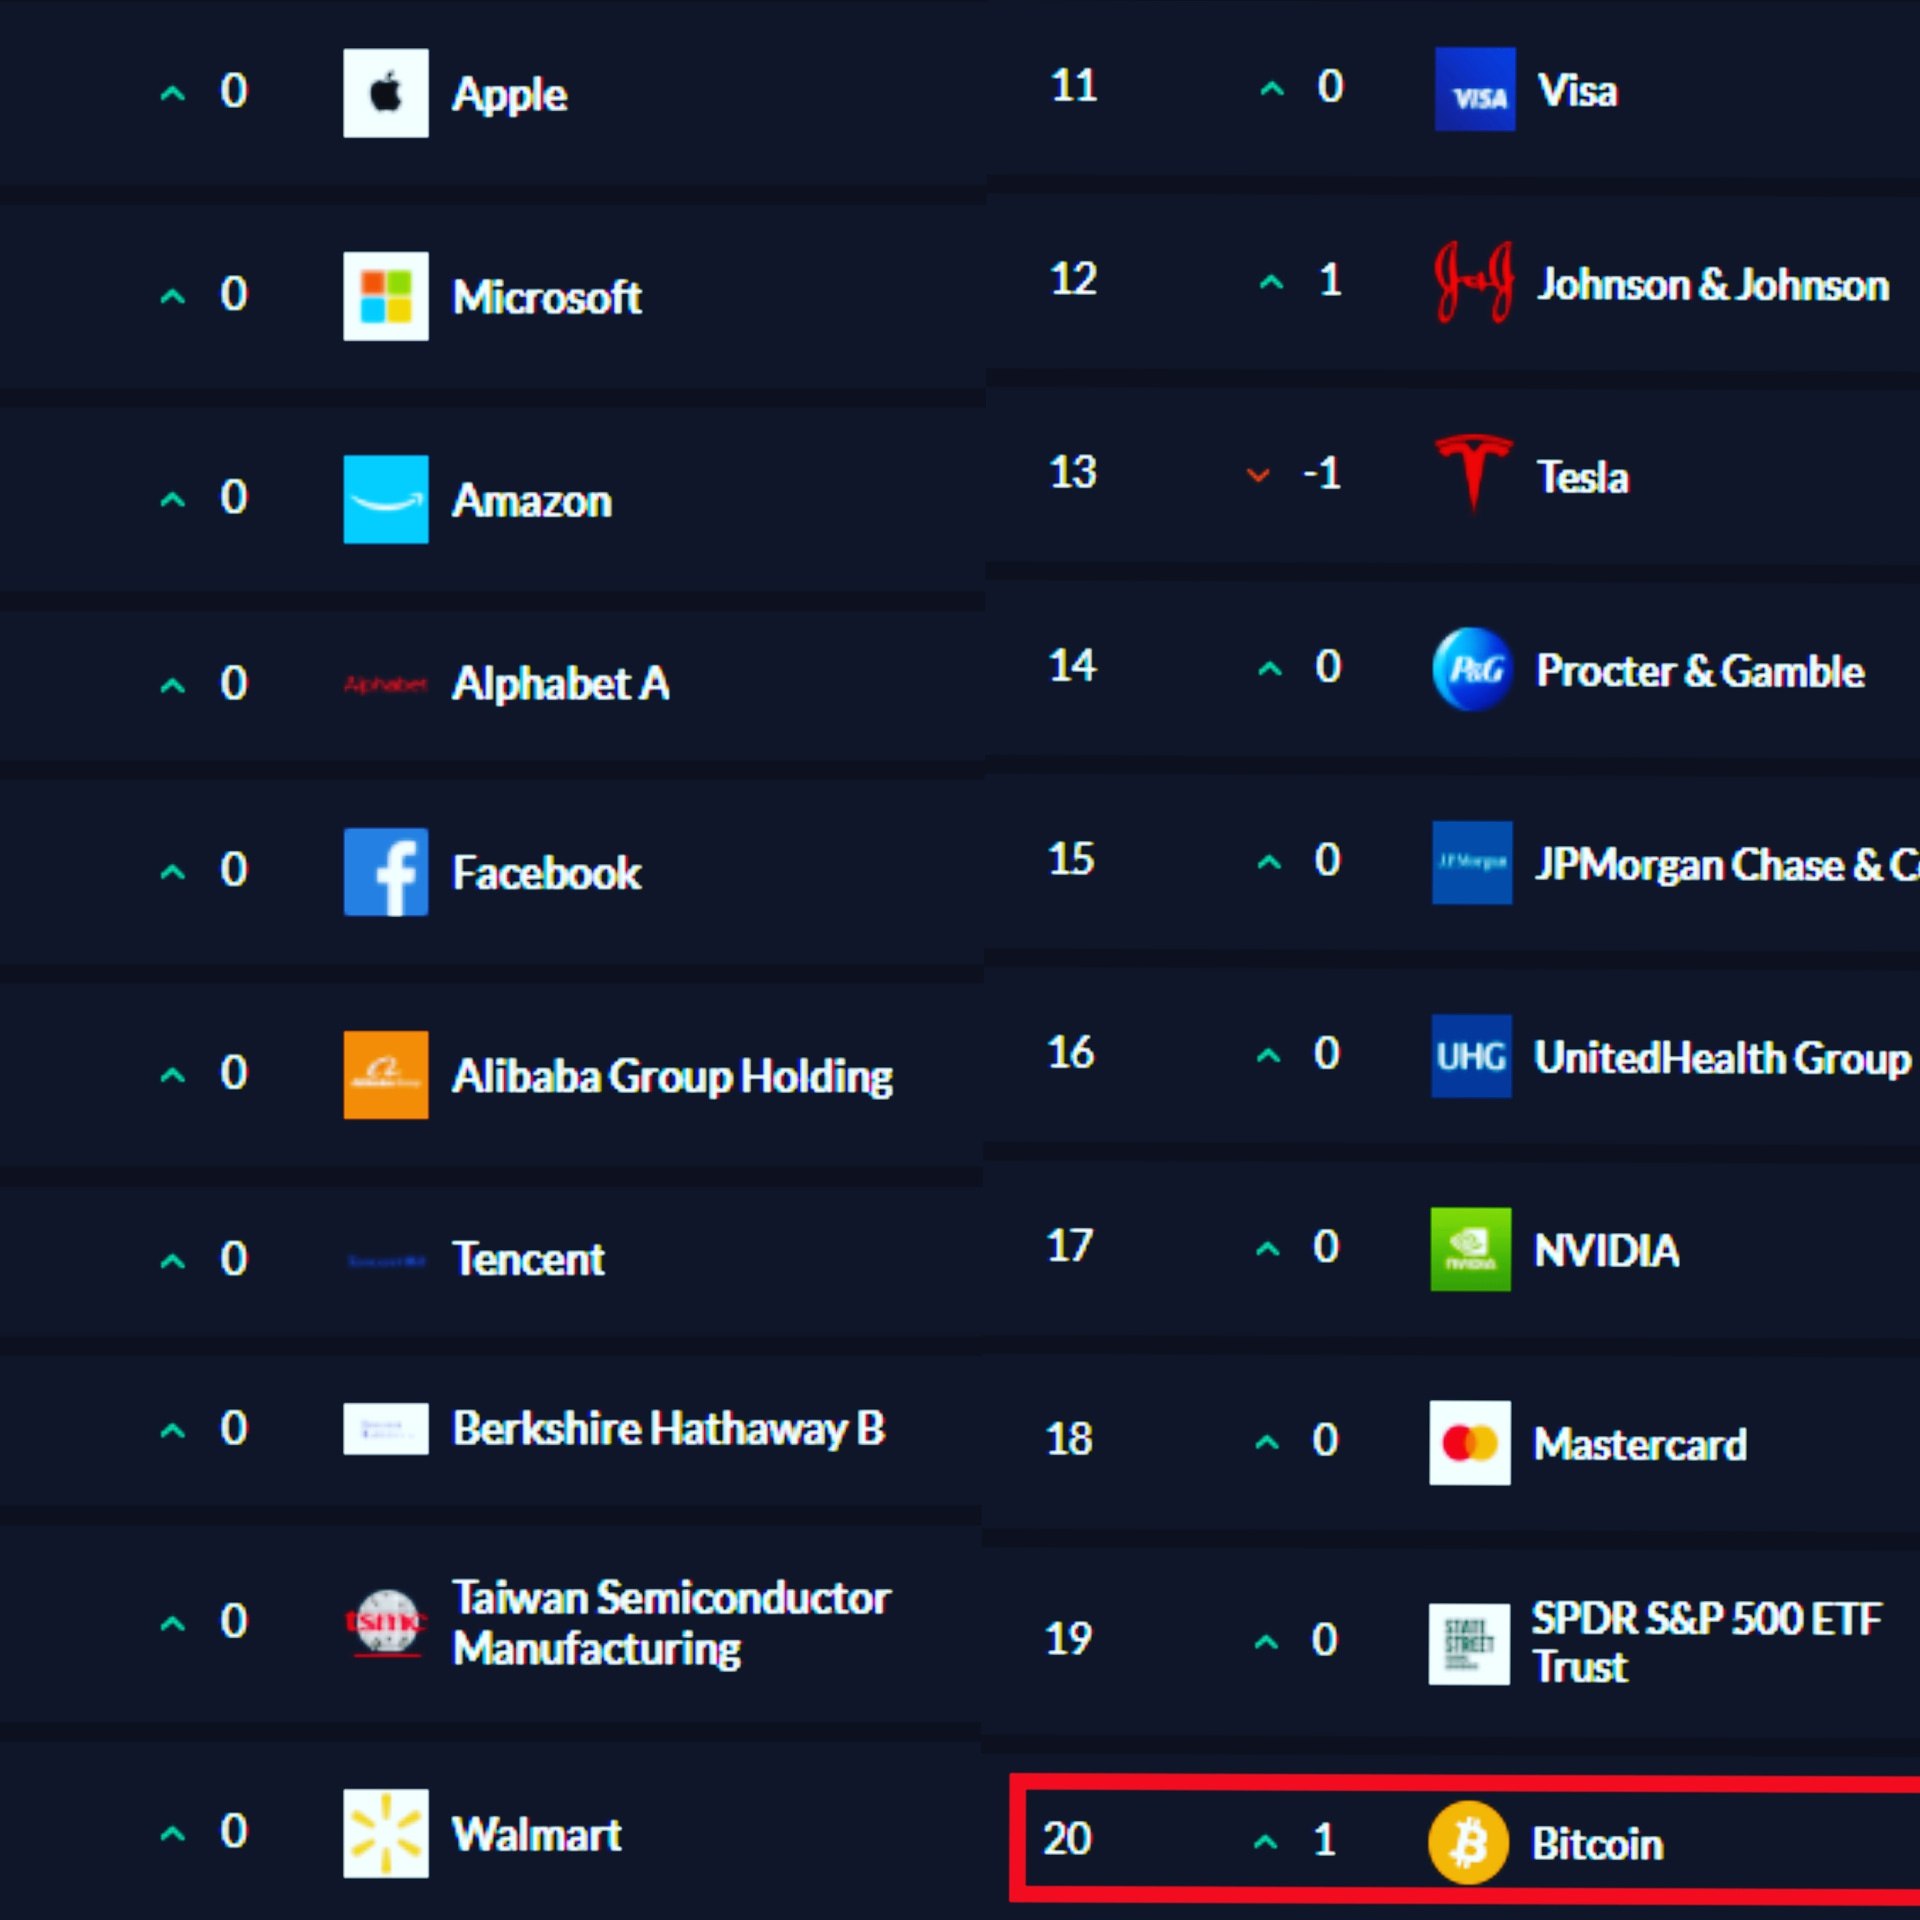This screenshot has height=1920, width=1920.
Task: Click the Amazon logo icon
Action: point(385,499)
